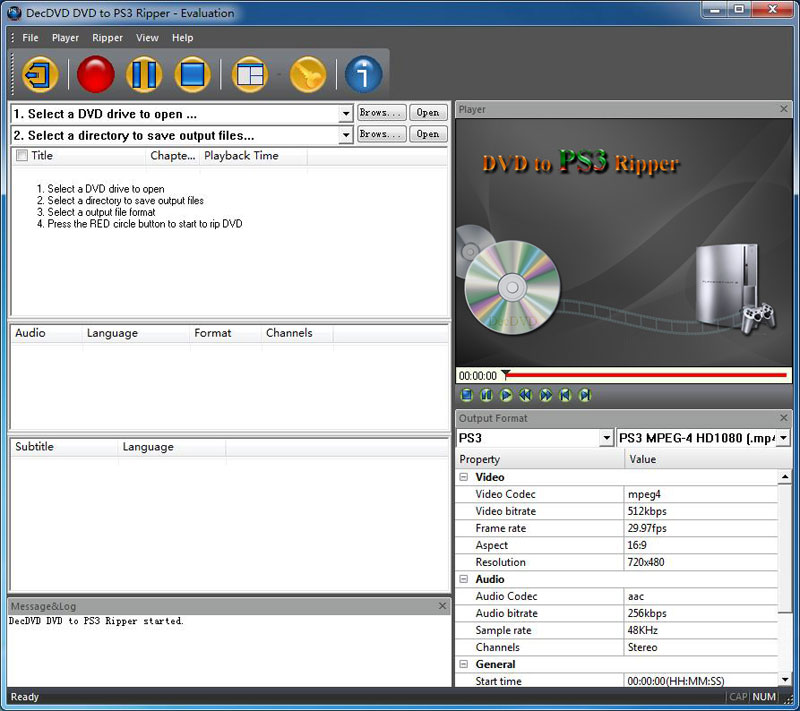The image size is (800, 711).
Task: Select the Frame rate 29.97fps value
Action: (701, 528)
